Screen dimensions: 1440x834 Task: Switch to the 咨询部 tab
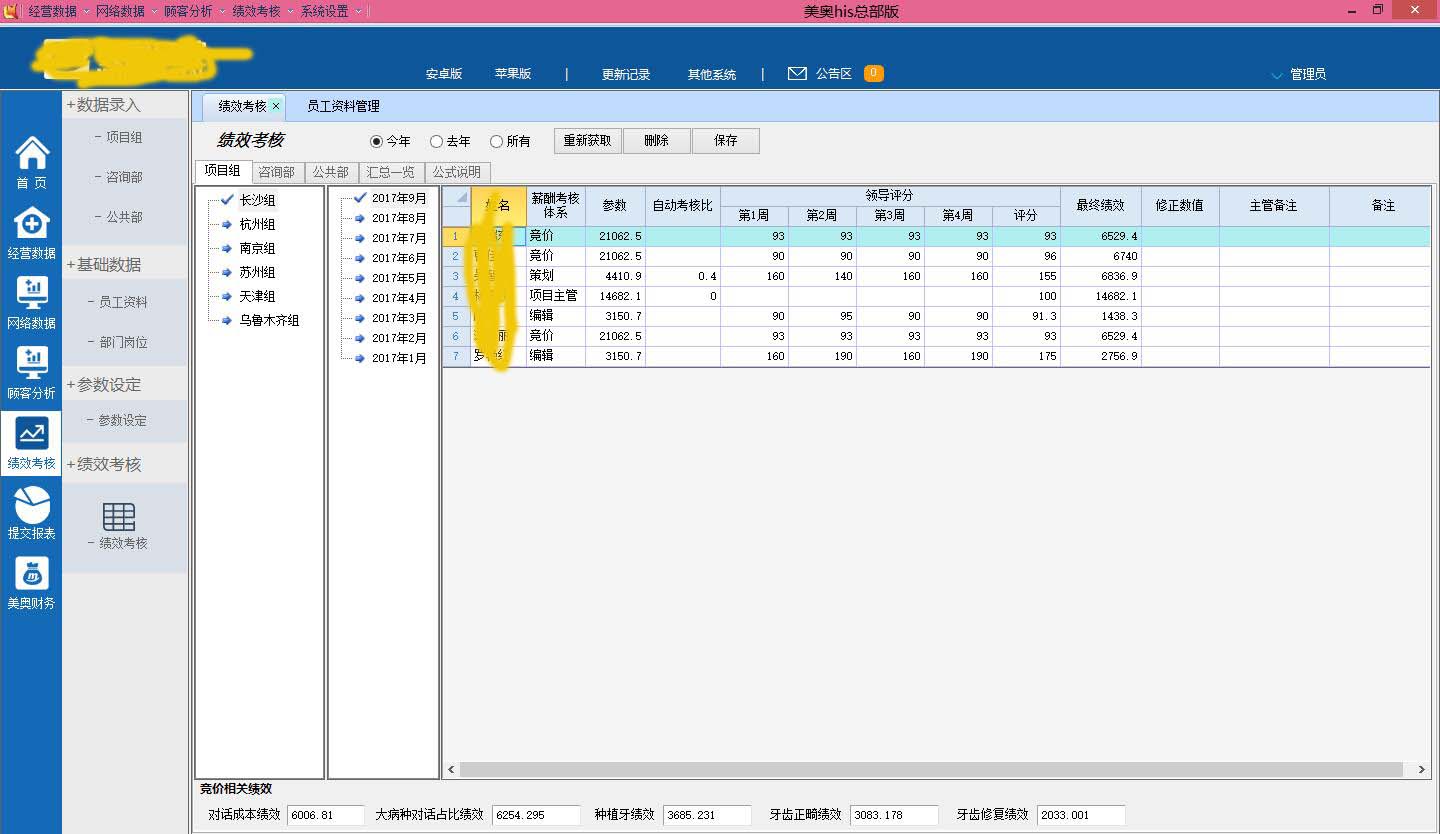tap(276, 172)
